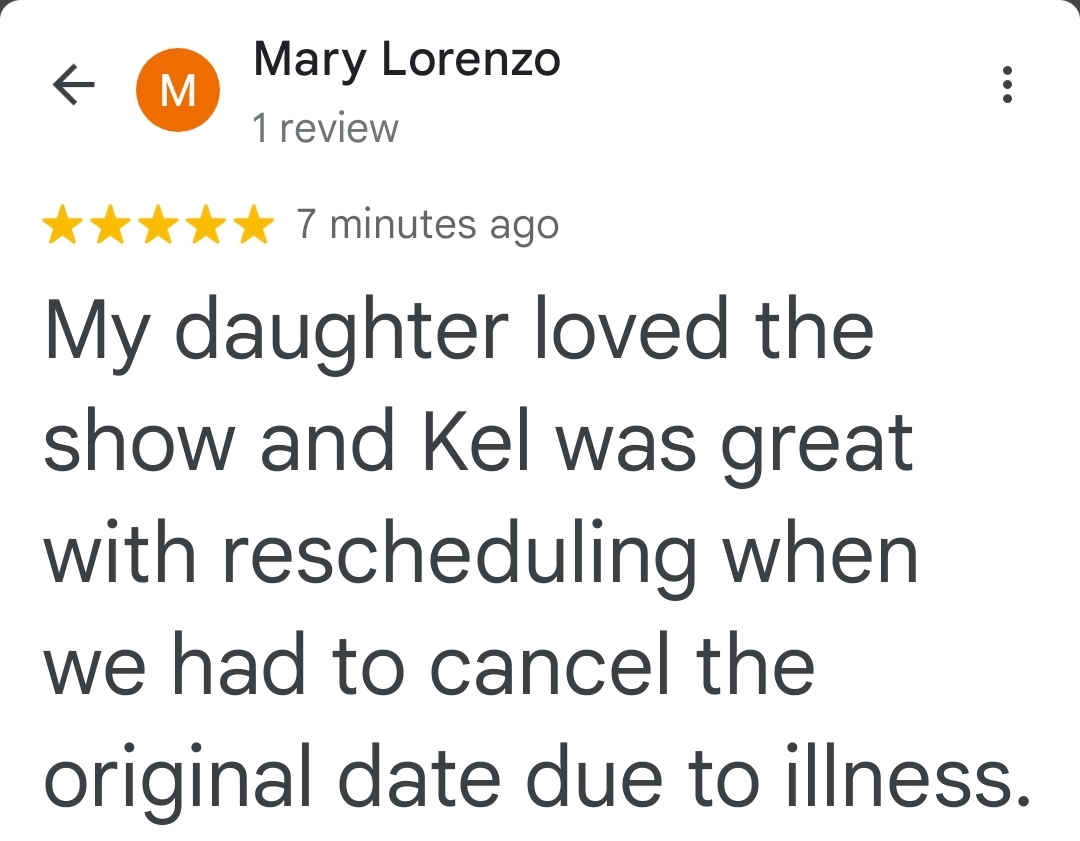This screenshot has width=1080, height=841.
Task: Open Mary Lorenzo's profile name
Action: pos(407,61)
